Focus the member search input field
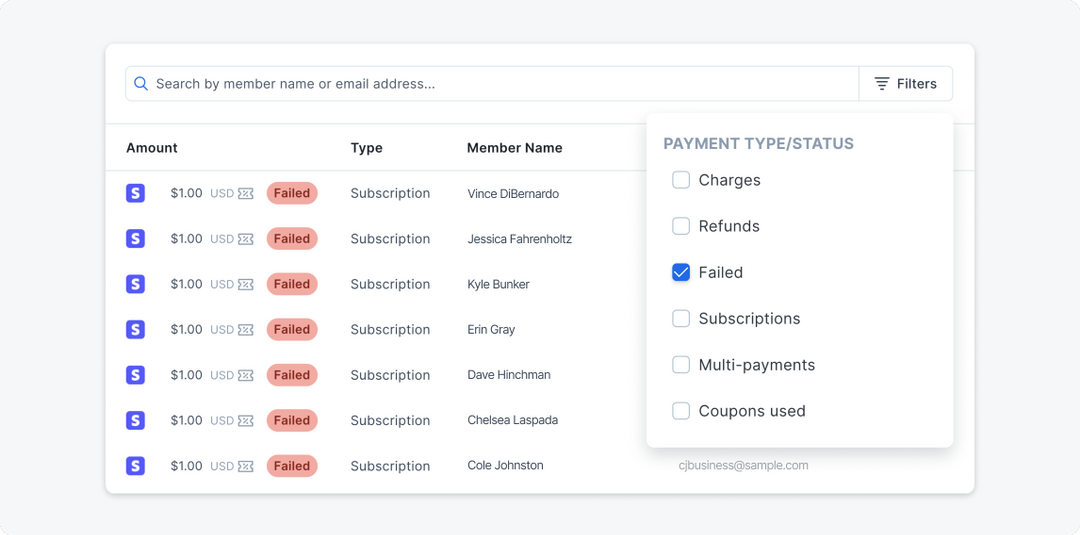 [x=500, y=84]
